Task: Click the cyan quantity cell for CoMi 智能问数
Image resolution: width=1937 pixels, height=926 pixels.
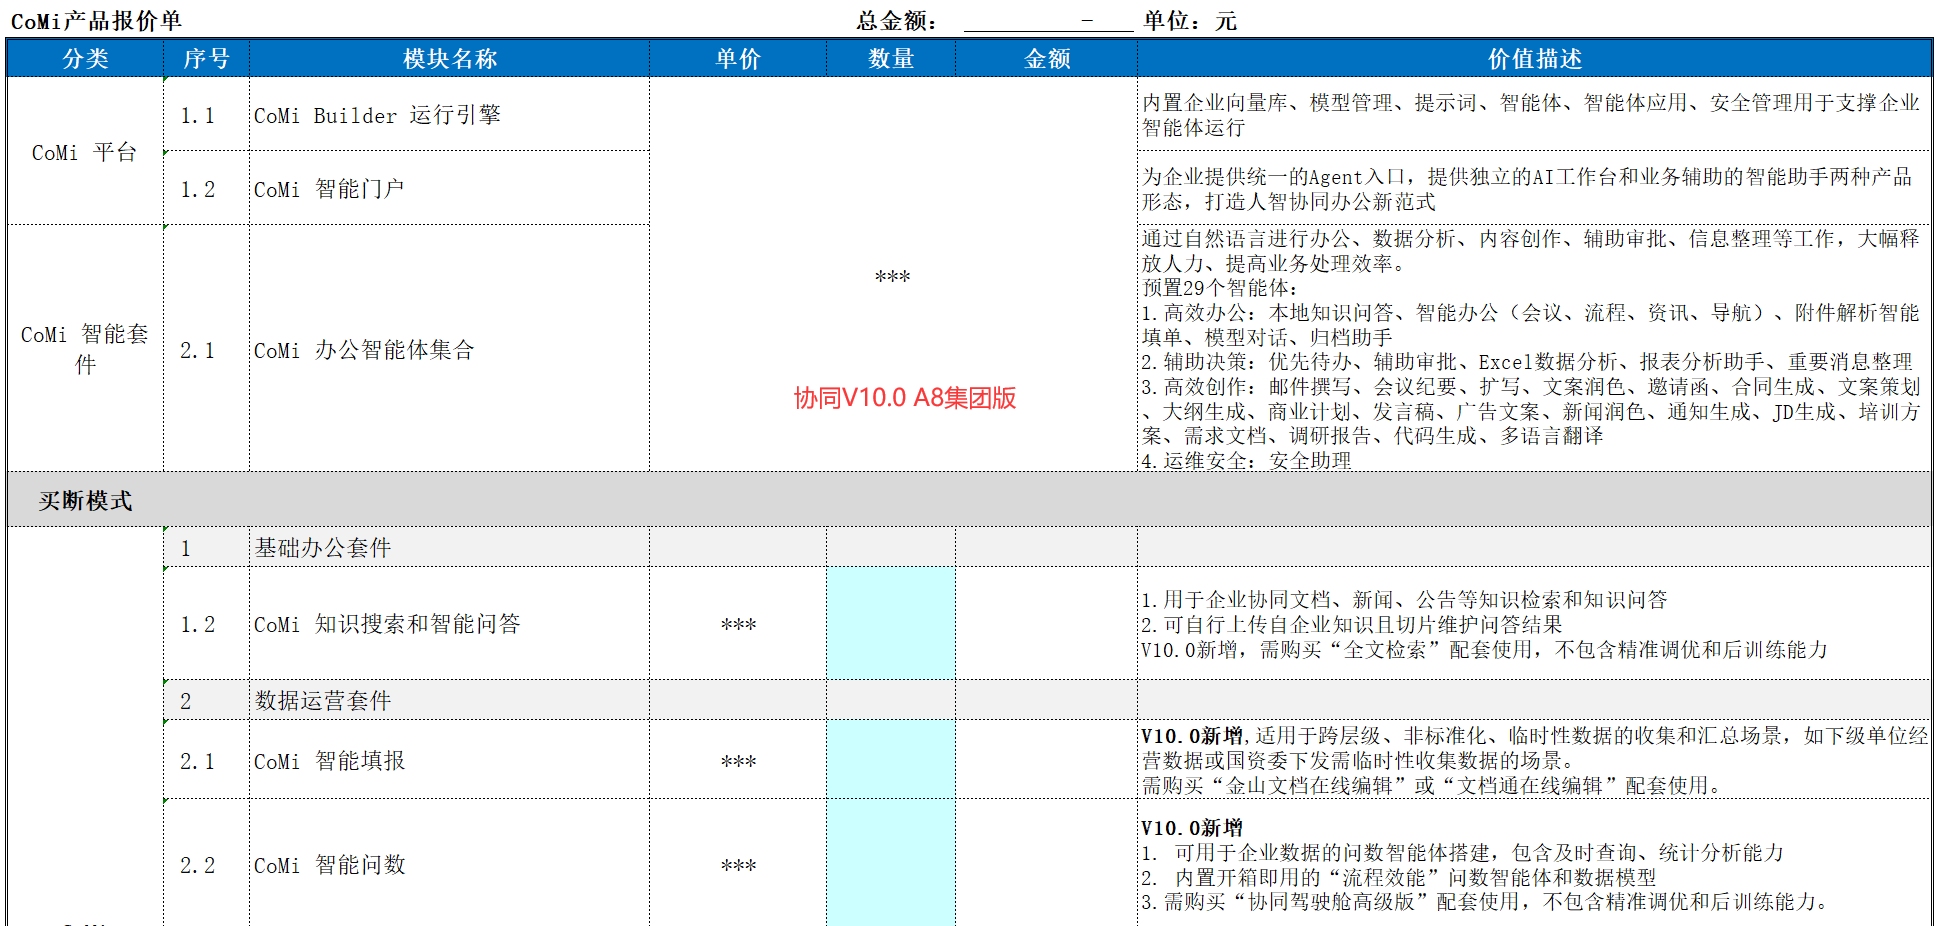Action: (890, 864)
